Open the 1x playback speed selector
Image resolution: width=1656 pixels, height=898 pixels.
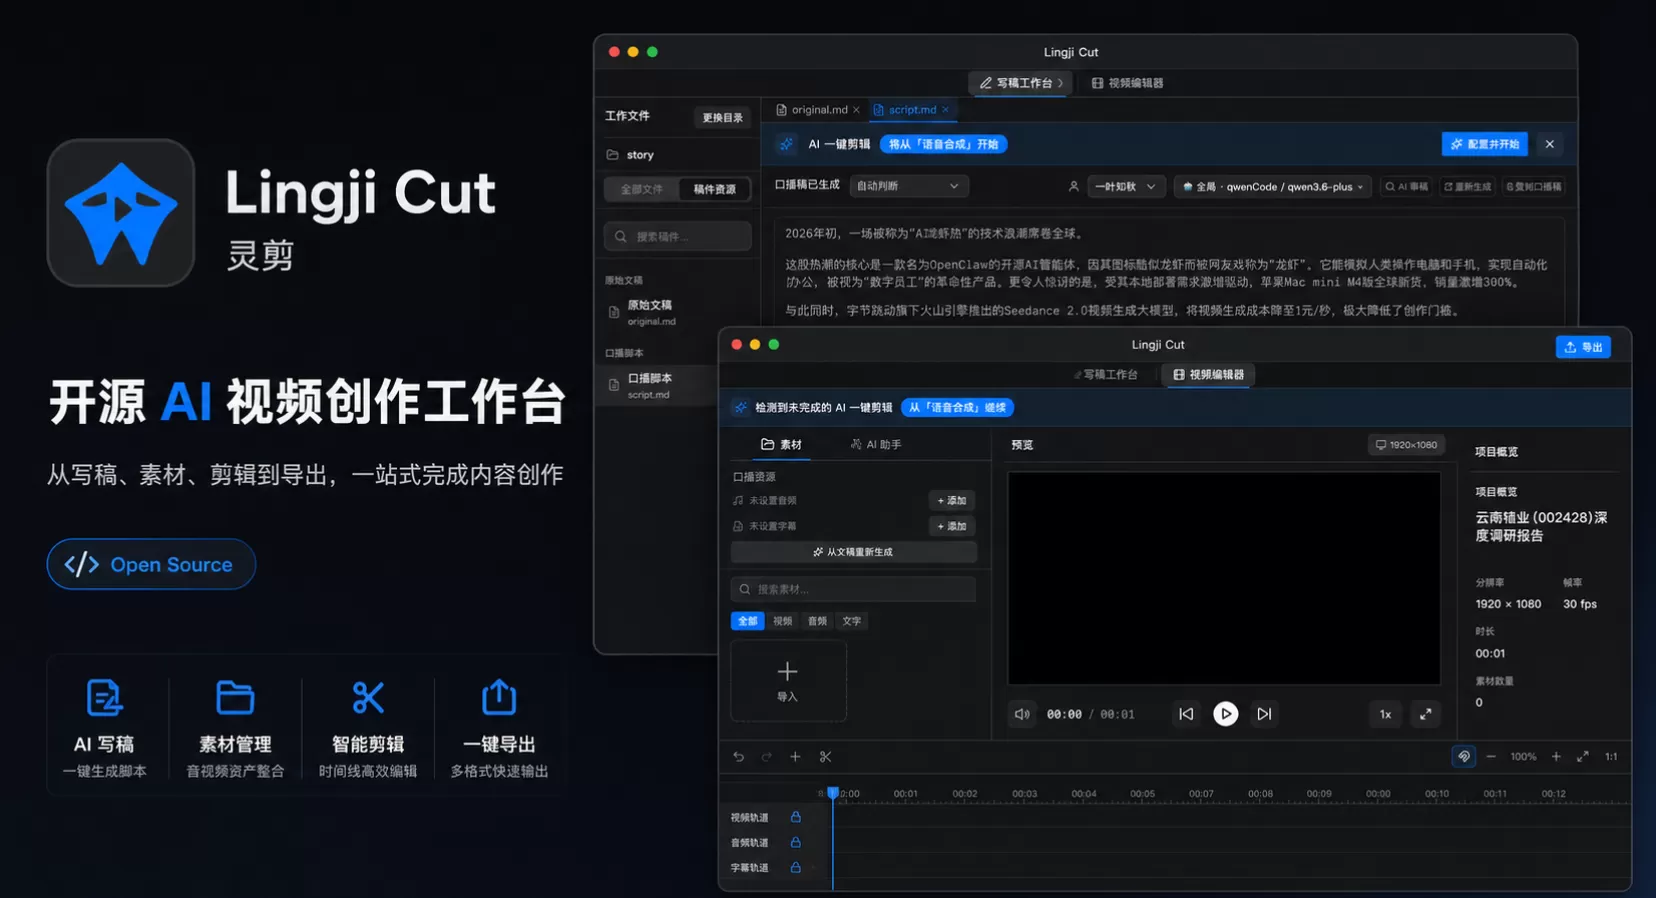(1385, 714)
